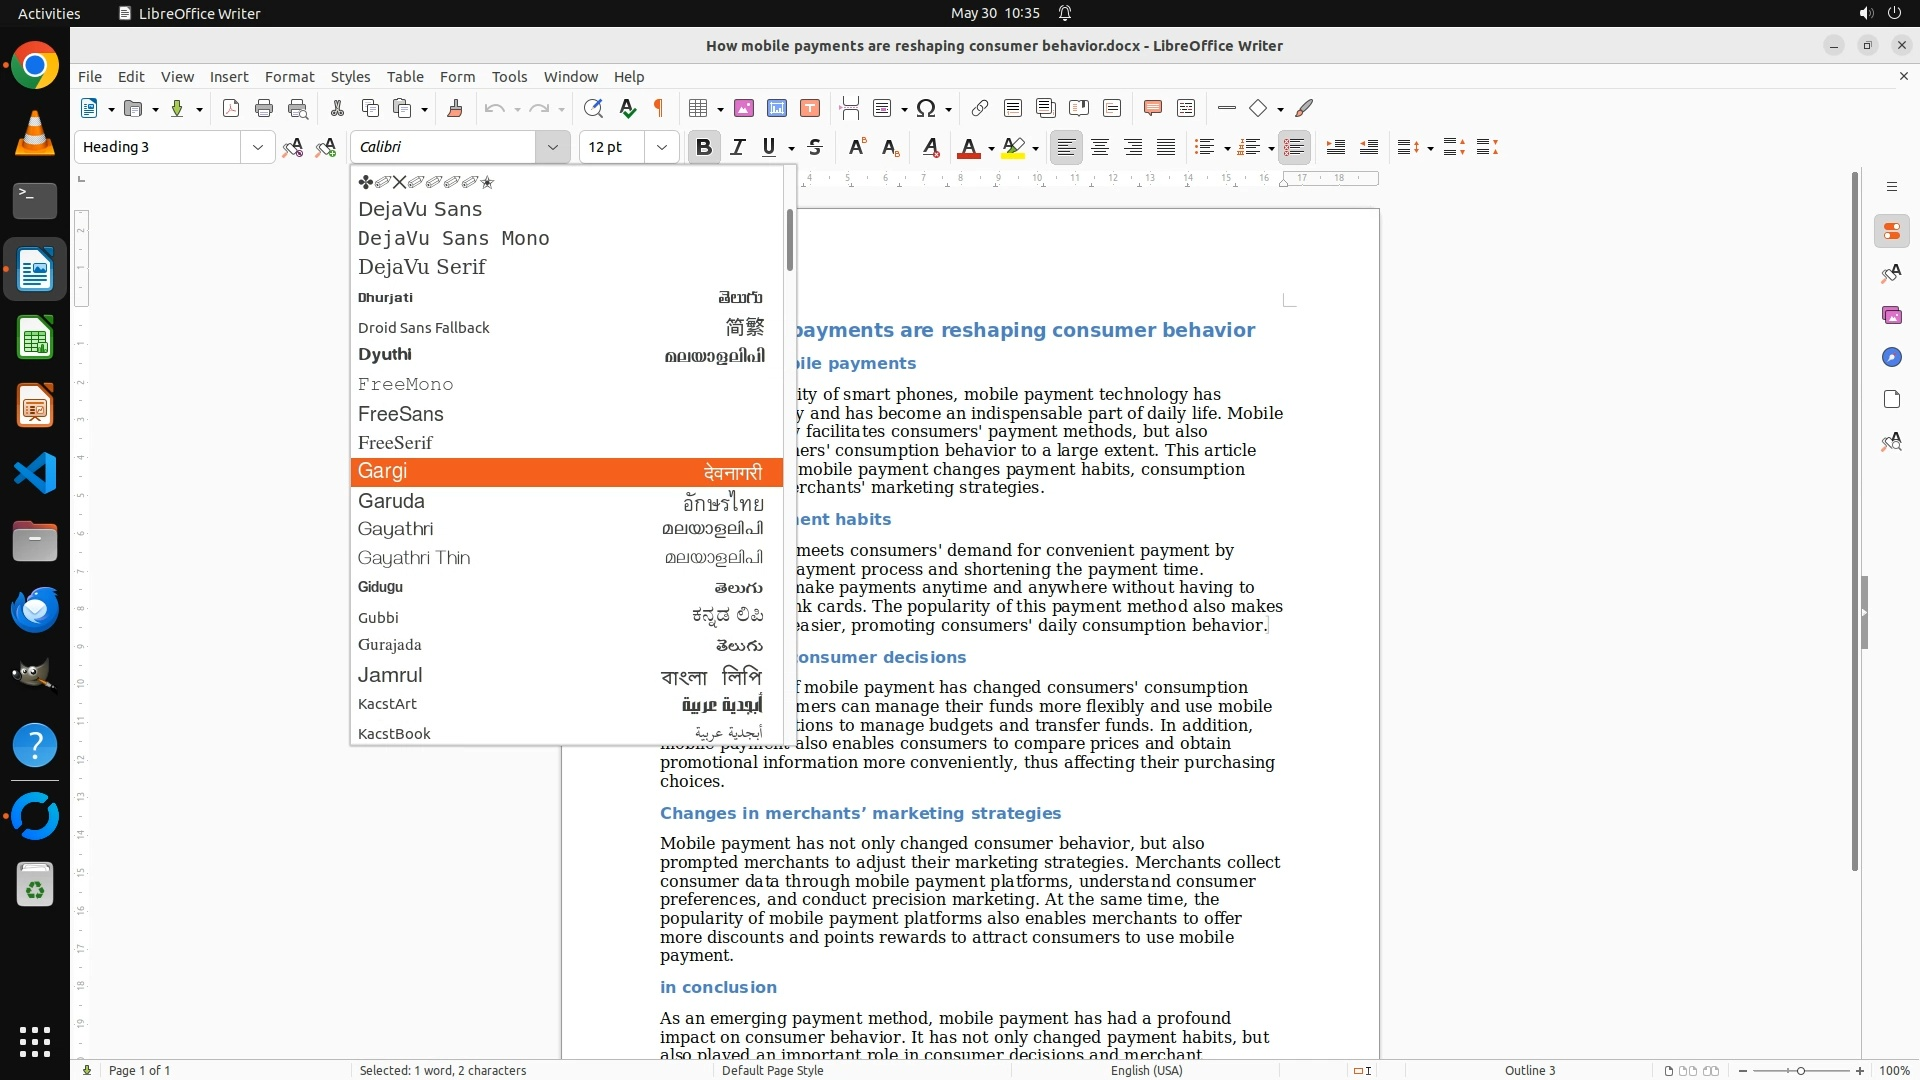Viewport: 1920px width, 1080px height.
Task: Toggle formatting marks (pilcrow) button
Action: point(659,108)
